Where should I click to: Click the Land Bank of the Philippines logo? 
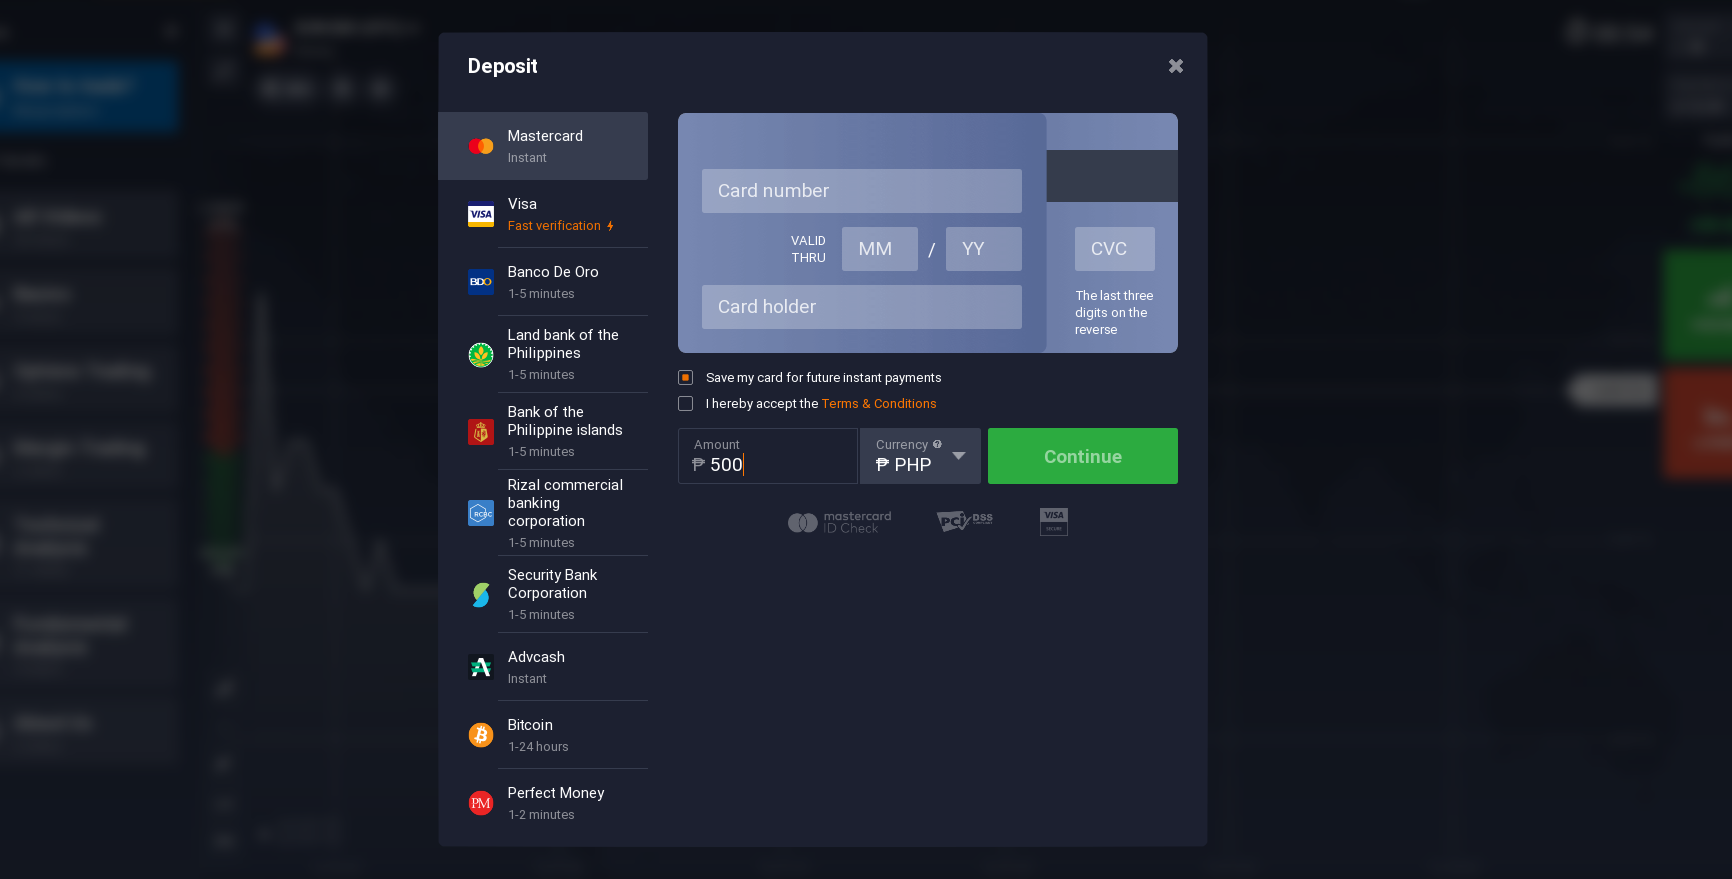coord(481,355)
